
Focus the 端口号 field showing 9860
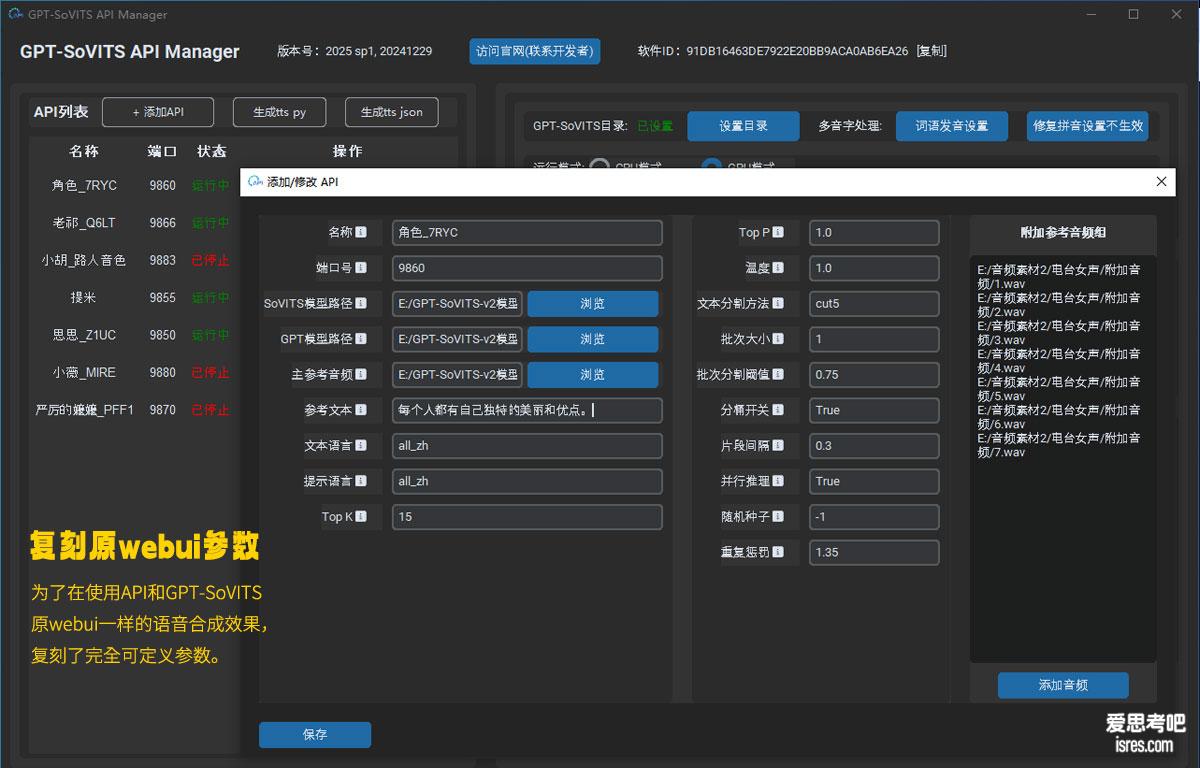coord(527,268)
